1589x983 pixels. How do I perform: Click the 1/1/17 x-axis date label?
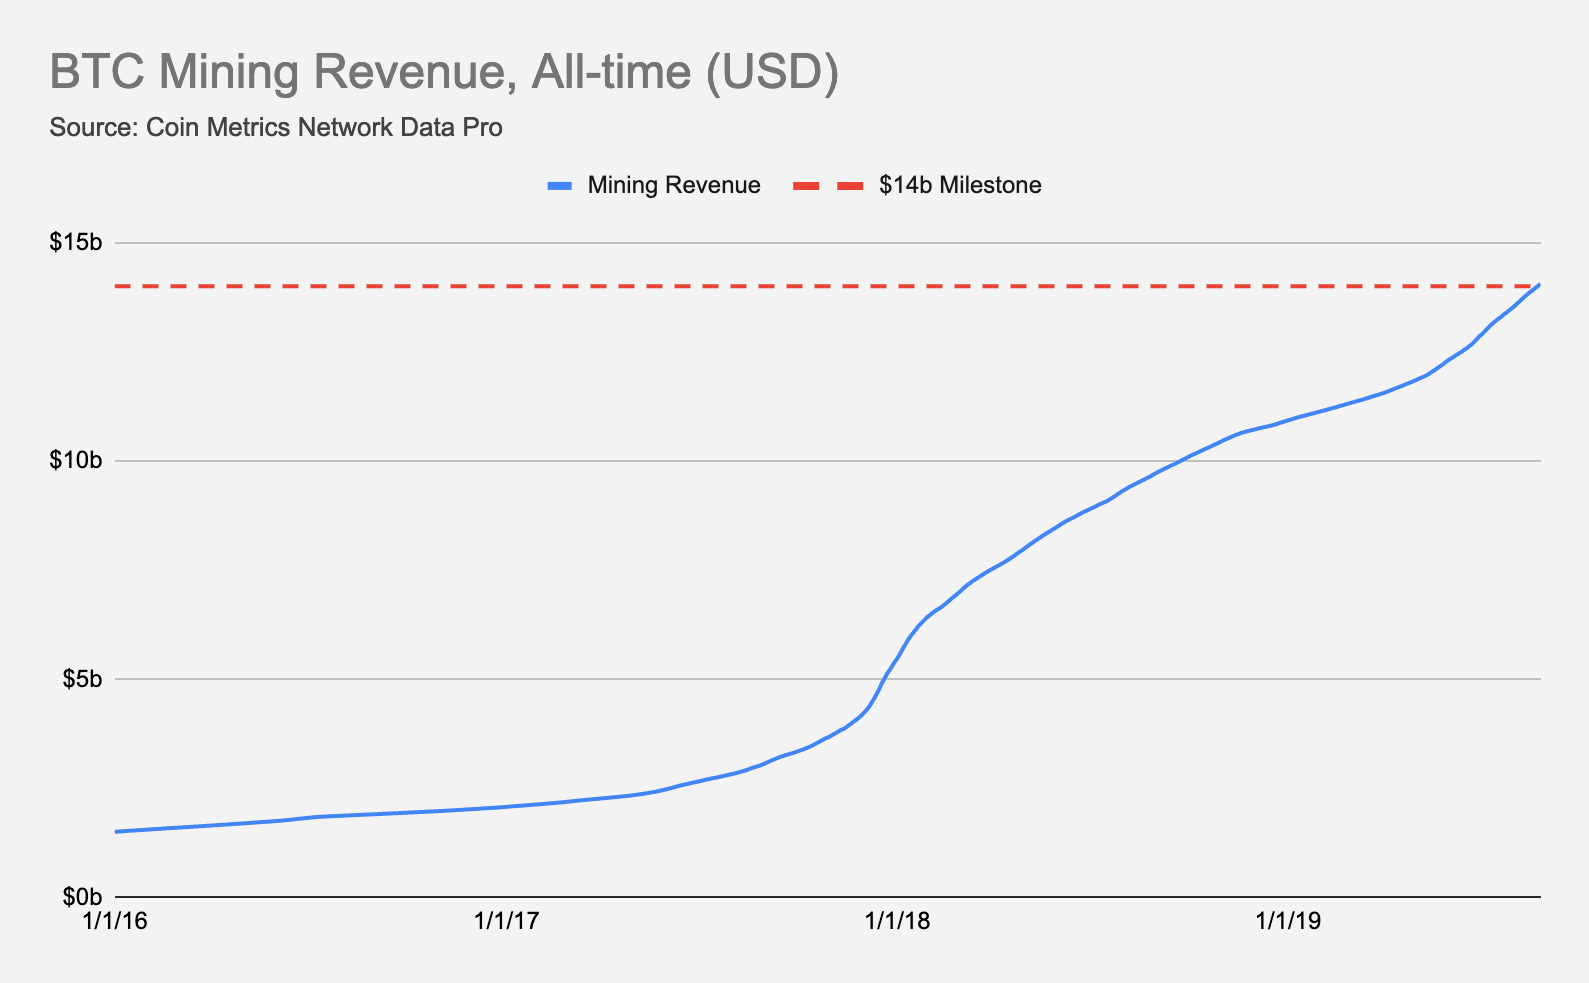click(x=507, y=921)
